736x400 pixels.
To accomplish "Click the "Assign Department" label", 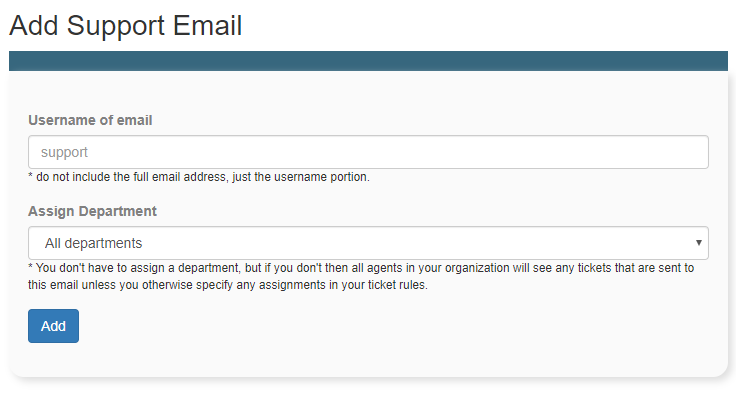I will 92,211.
